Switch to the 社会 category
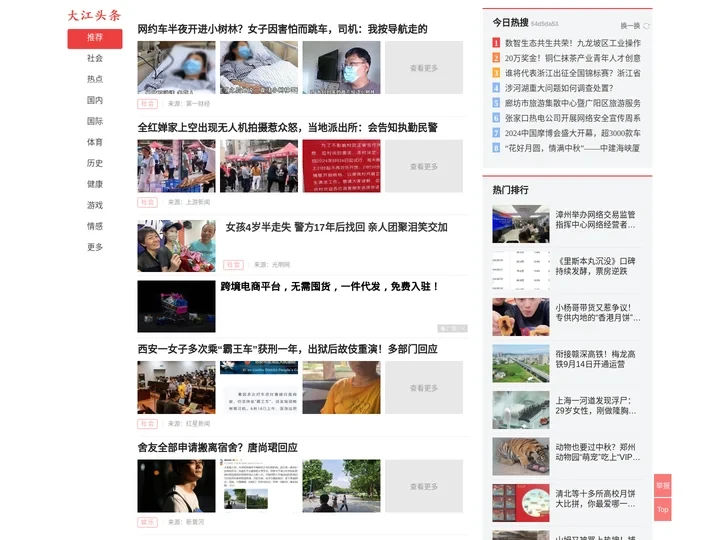The width and height of the screenshot is (720, 540). (95, 58)
